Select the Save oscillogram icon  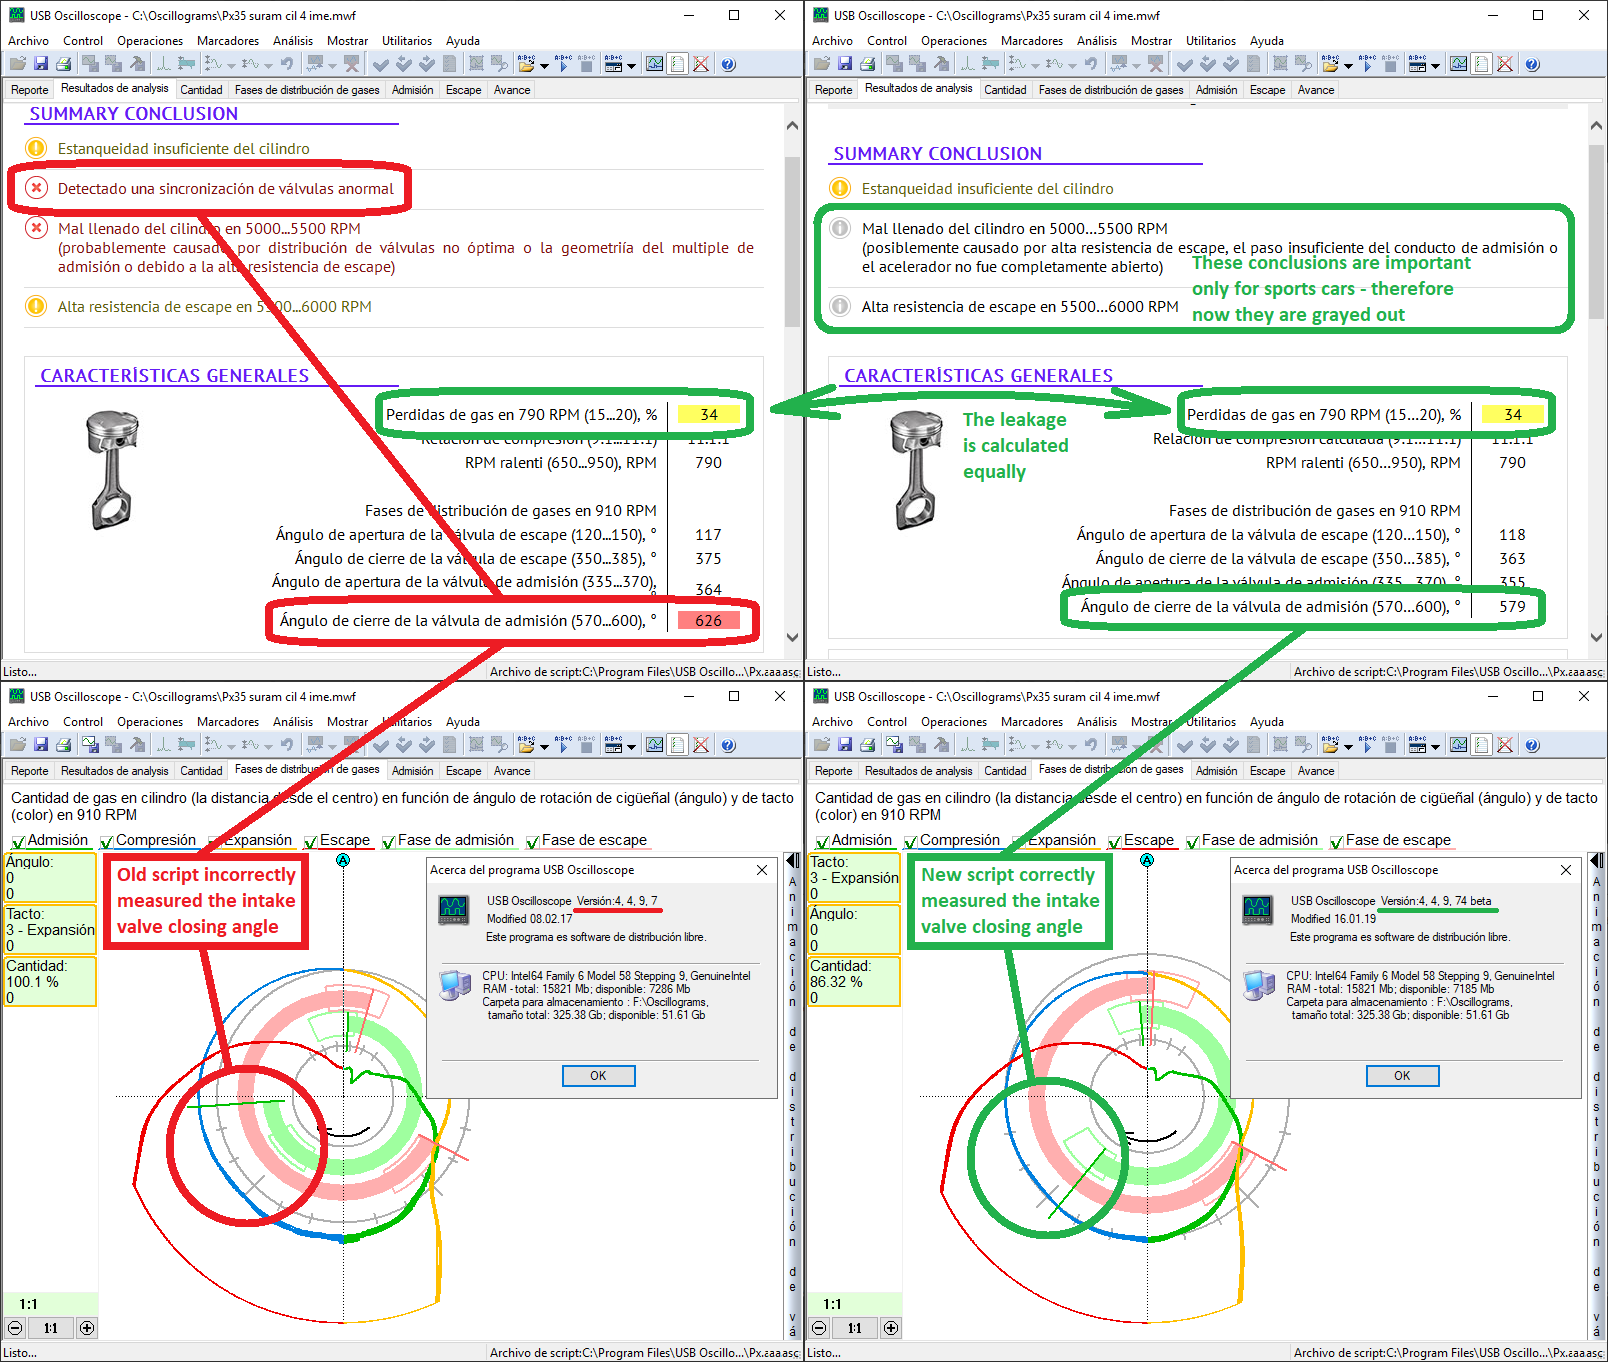coord(42,64)
